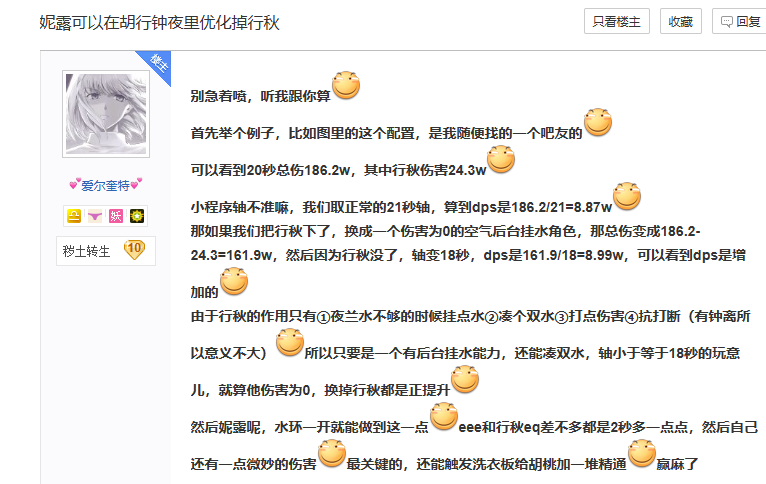Click the pink 妖 badge icon
Screen dimensions: 766x484
coord(116,215)
